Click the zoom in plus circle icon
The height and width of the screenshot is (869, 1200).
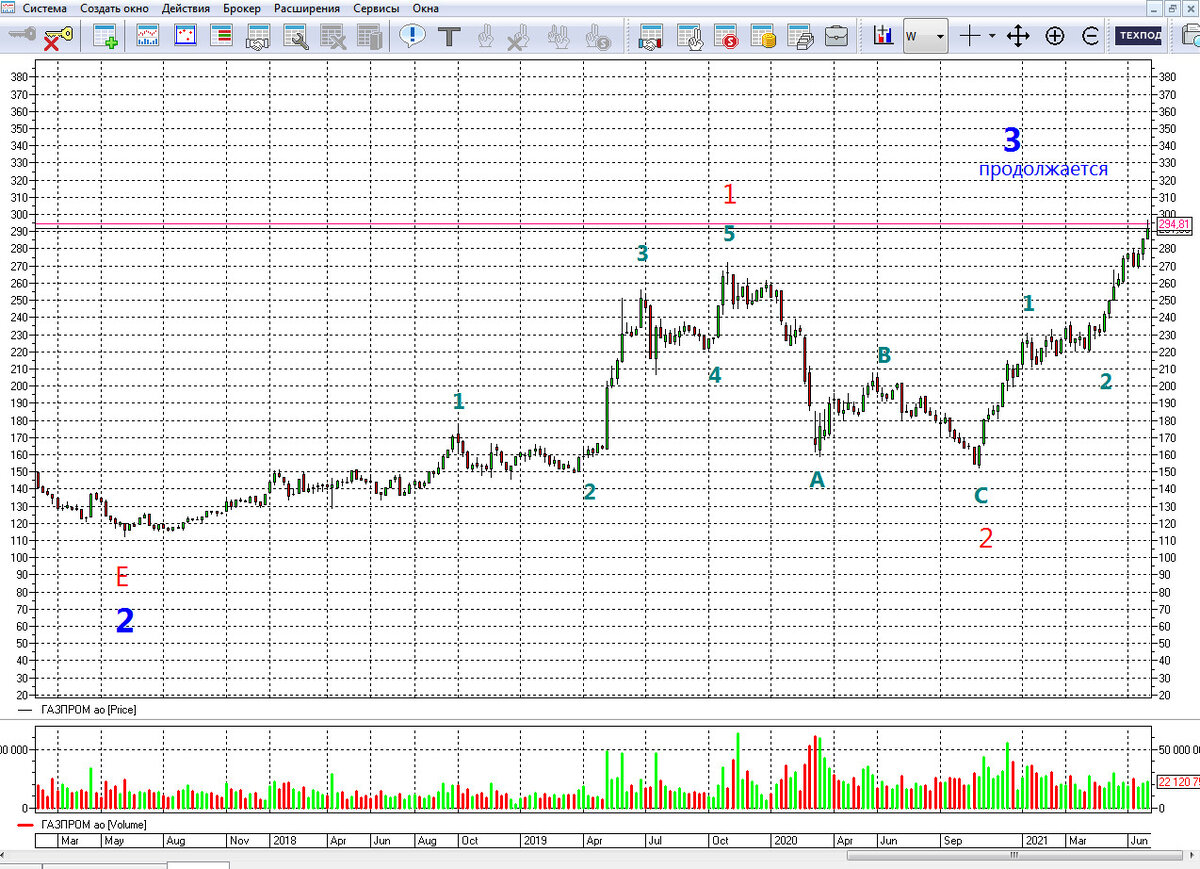pyautogui.click(x=1054, y=37)
